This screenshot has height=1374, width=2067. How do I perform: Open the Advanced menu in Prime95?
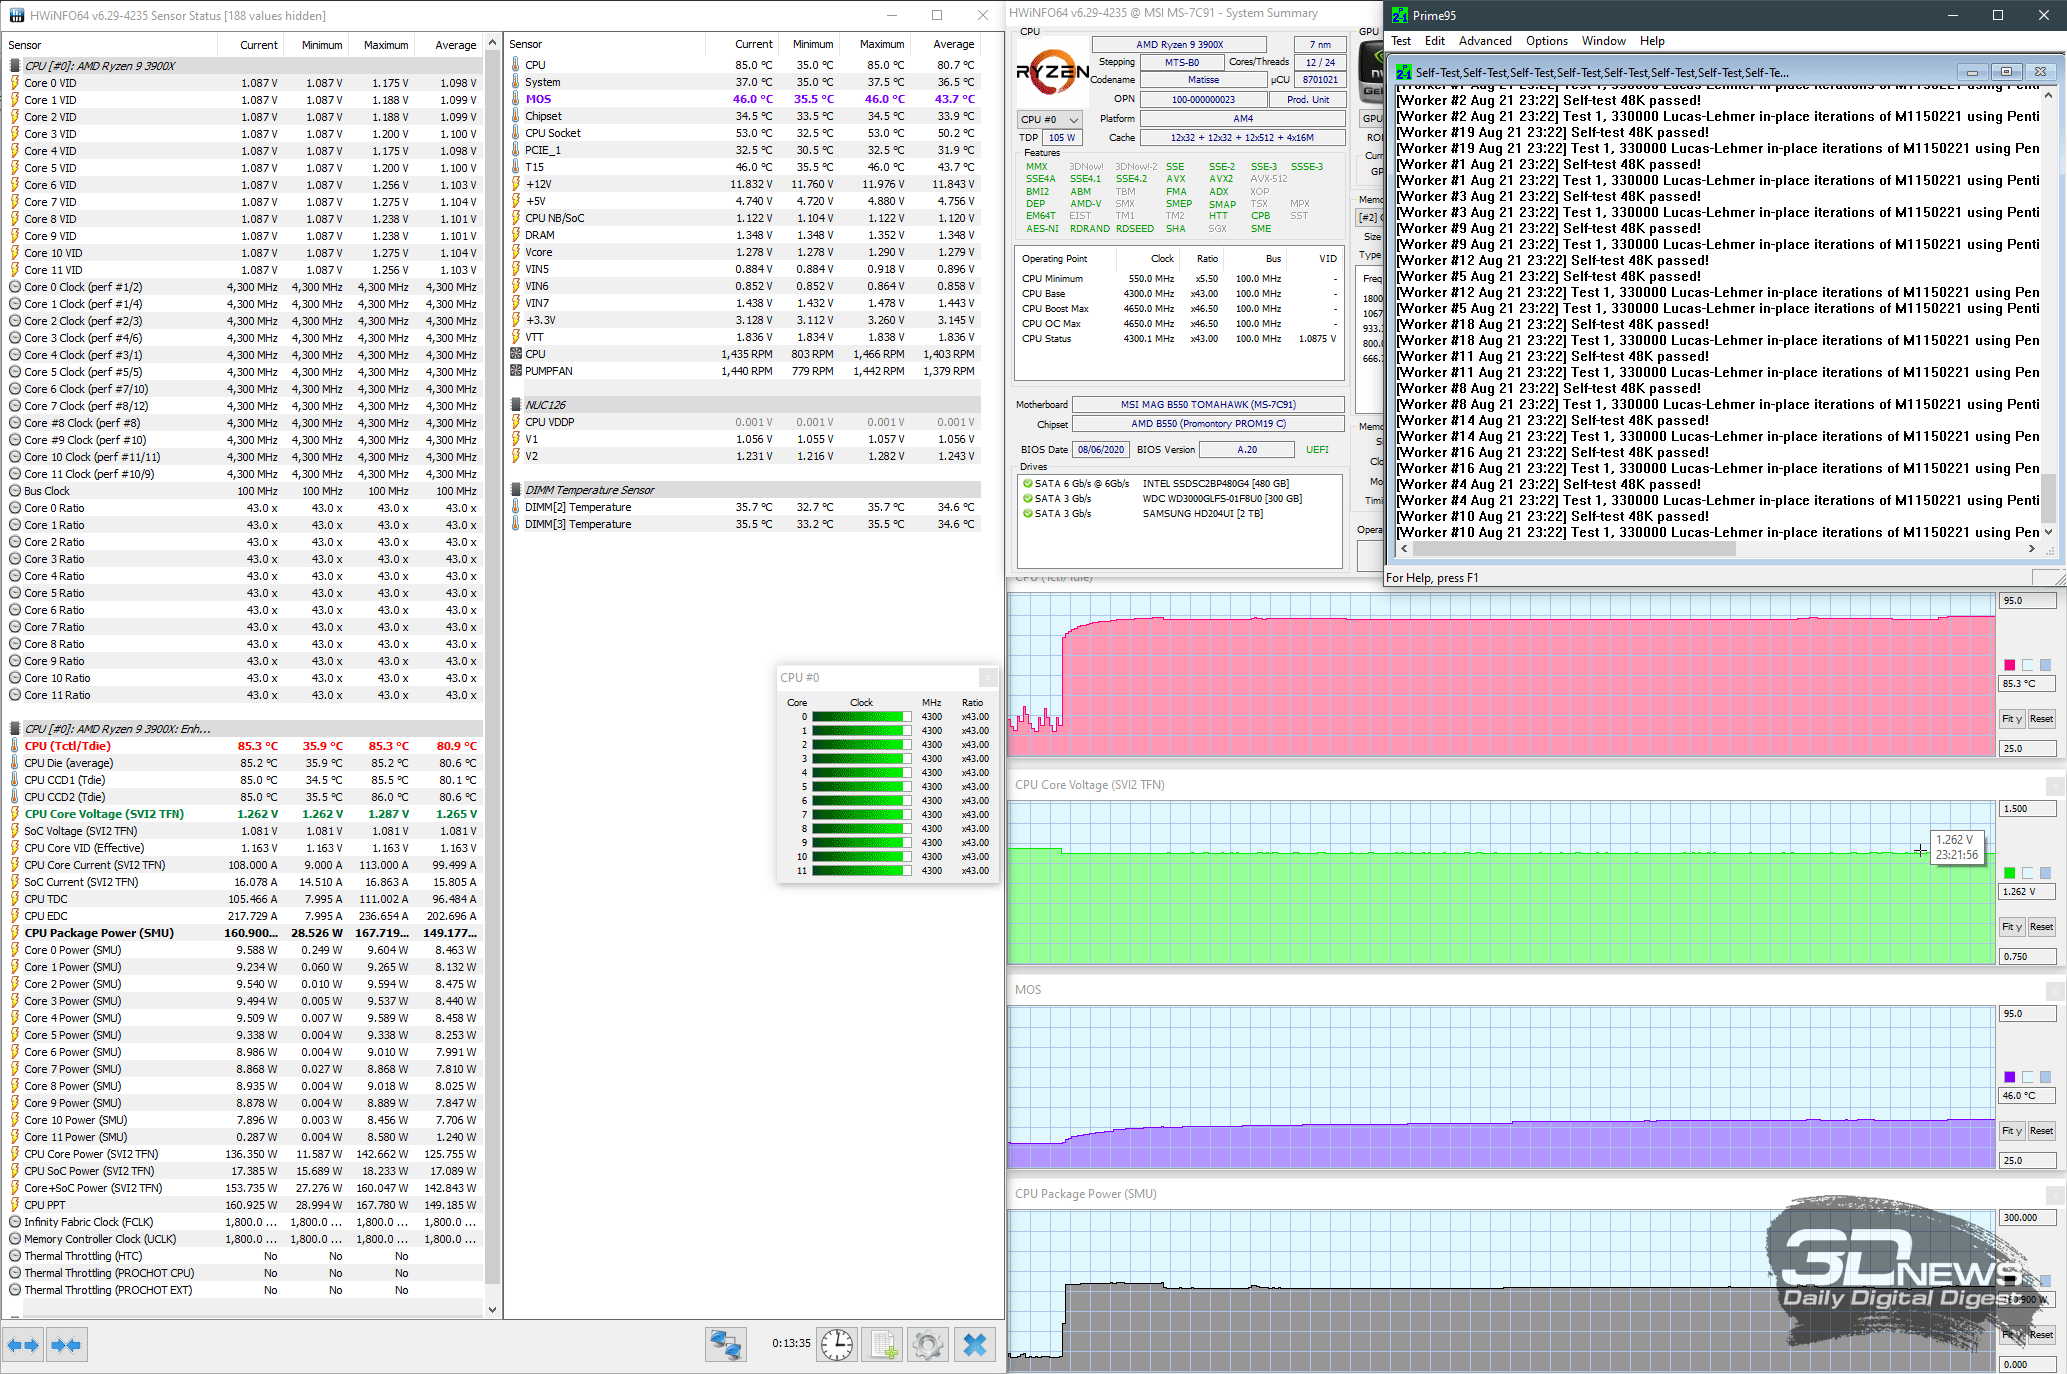1485,41
